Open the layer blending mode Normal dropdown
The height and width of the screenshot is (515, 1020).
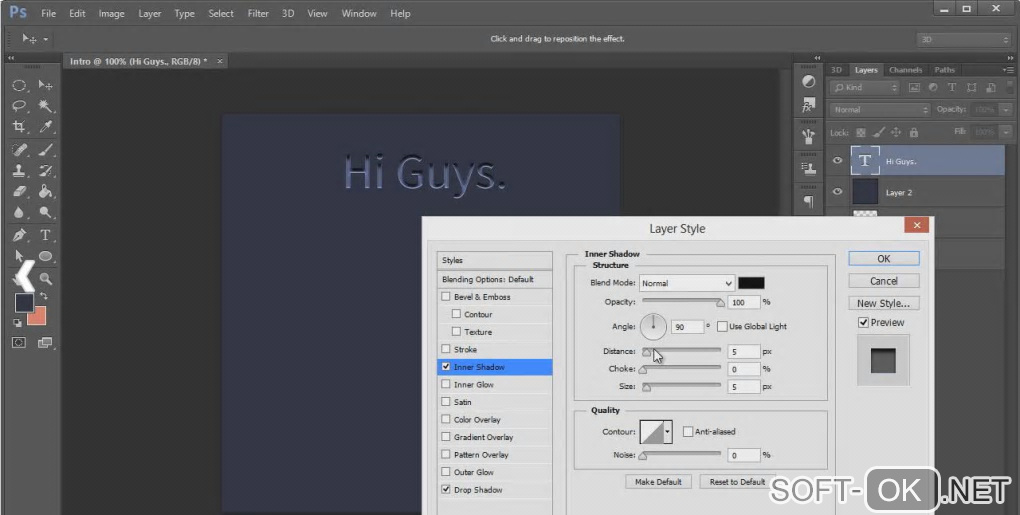tap(880, 109)
